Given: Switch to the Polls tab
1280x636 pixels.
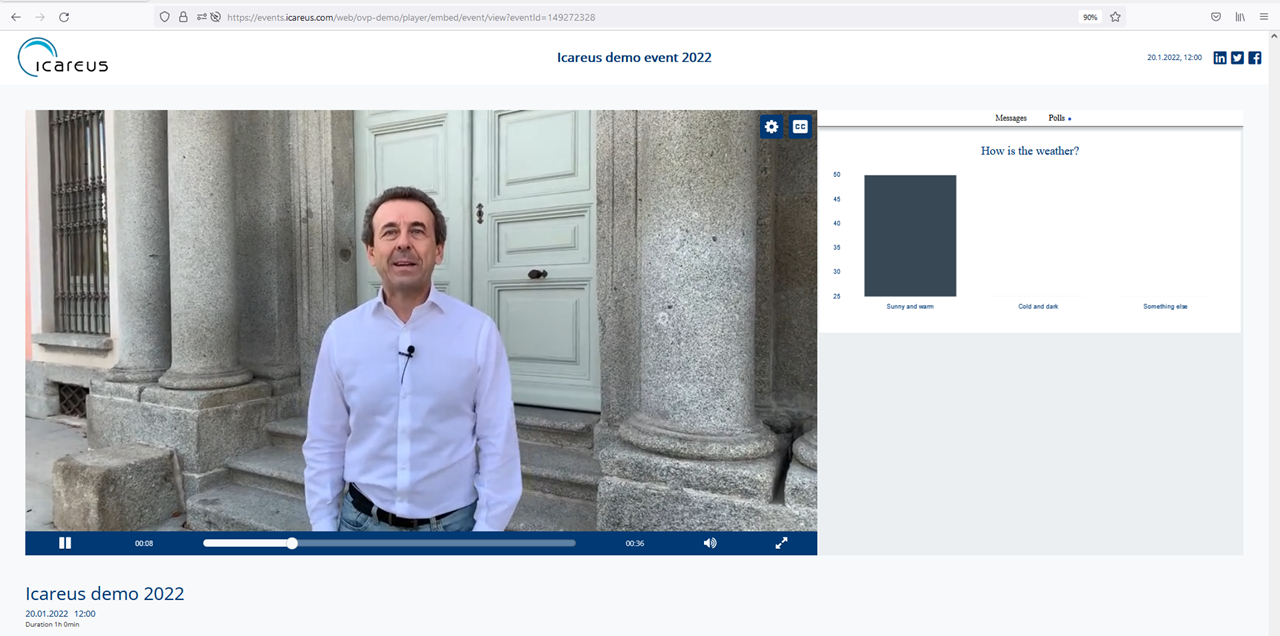Looking at the screenshot, I should (x=1057, y=118).
